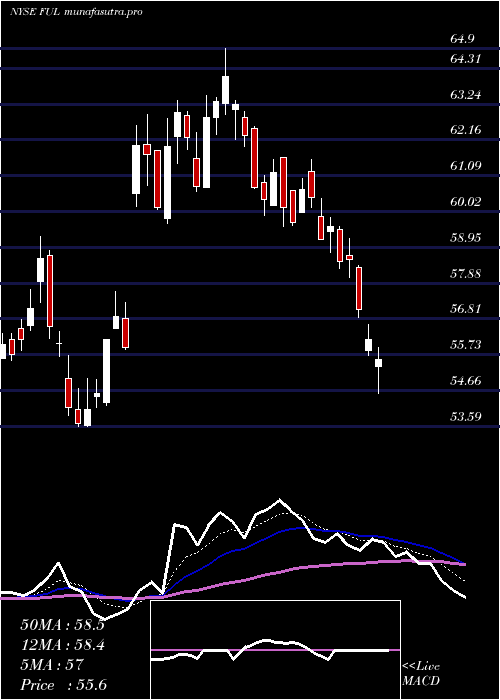This screenshot has height=700, width=500.
Task: Click the <<Live MACD label
Action: point(421,674)
